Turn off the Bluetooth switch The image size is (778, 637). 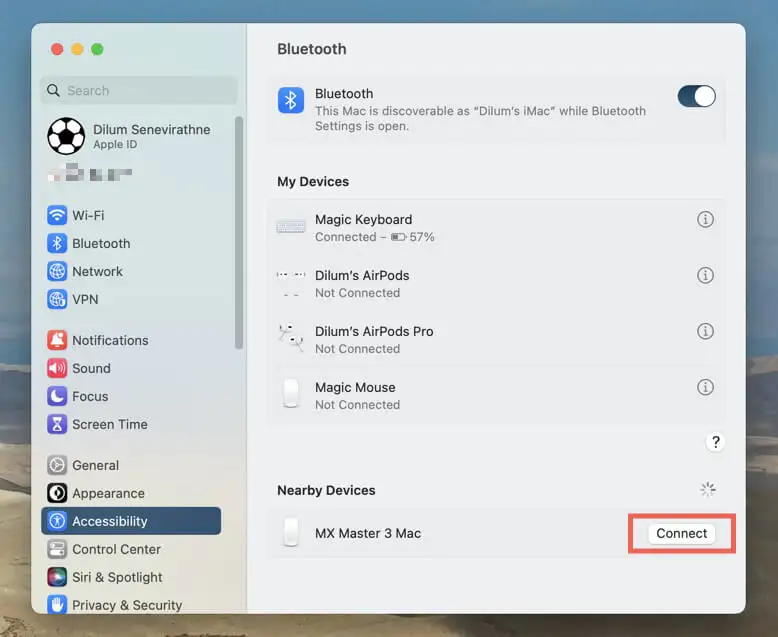coord(696,96)
